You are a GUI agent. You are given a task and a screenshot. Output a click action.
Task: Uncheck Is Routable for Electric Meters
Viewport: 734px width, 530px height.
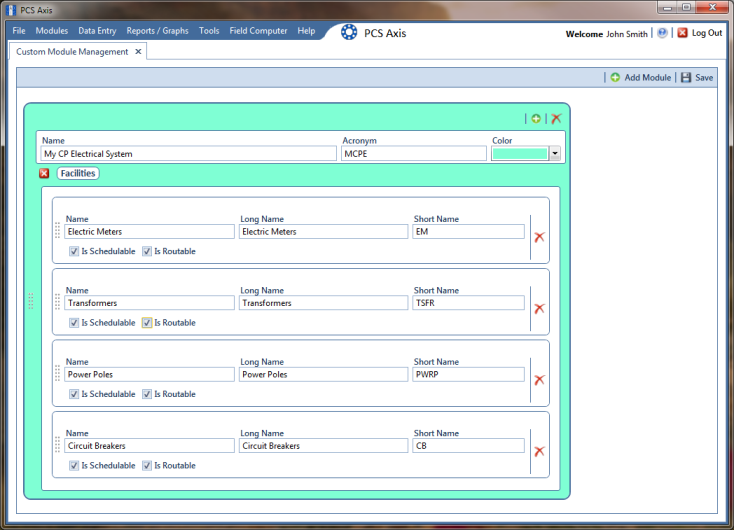tap(147, 251)
